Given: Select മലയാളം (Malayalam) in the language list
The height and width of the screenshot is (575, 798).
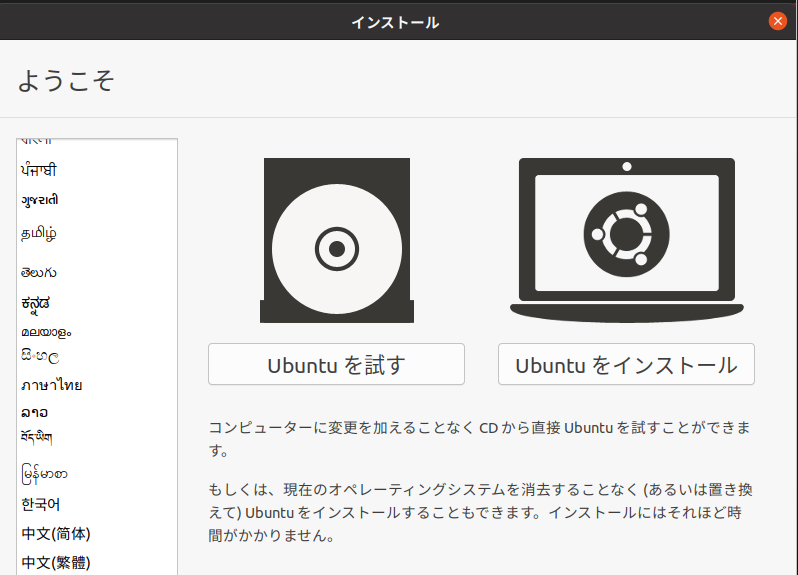Looking at the screenshot, I should click(x=46, y=332).
